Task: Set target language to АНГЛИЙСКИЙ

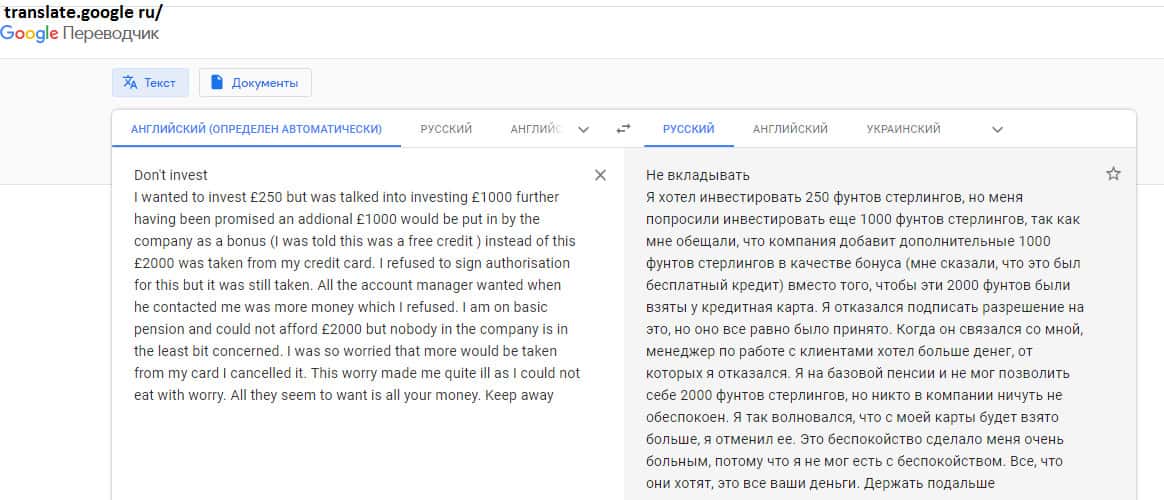Action: tap(790, 129)
